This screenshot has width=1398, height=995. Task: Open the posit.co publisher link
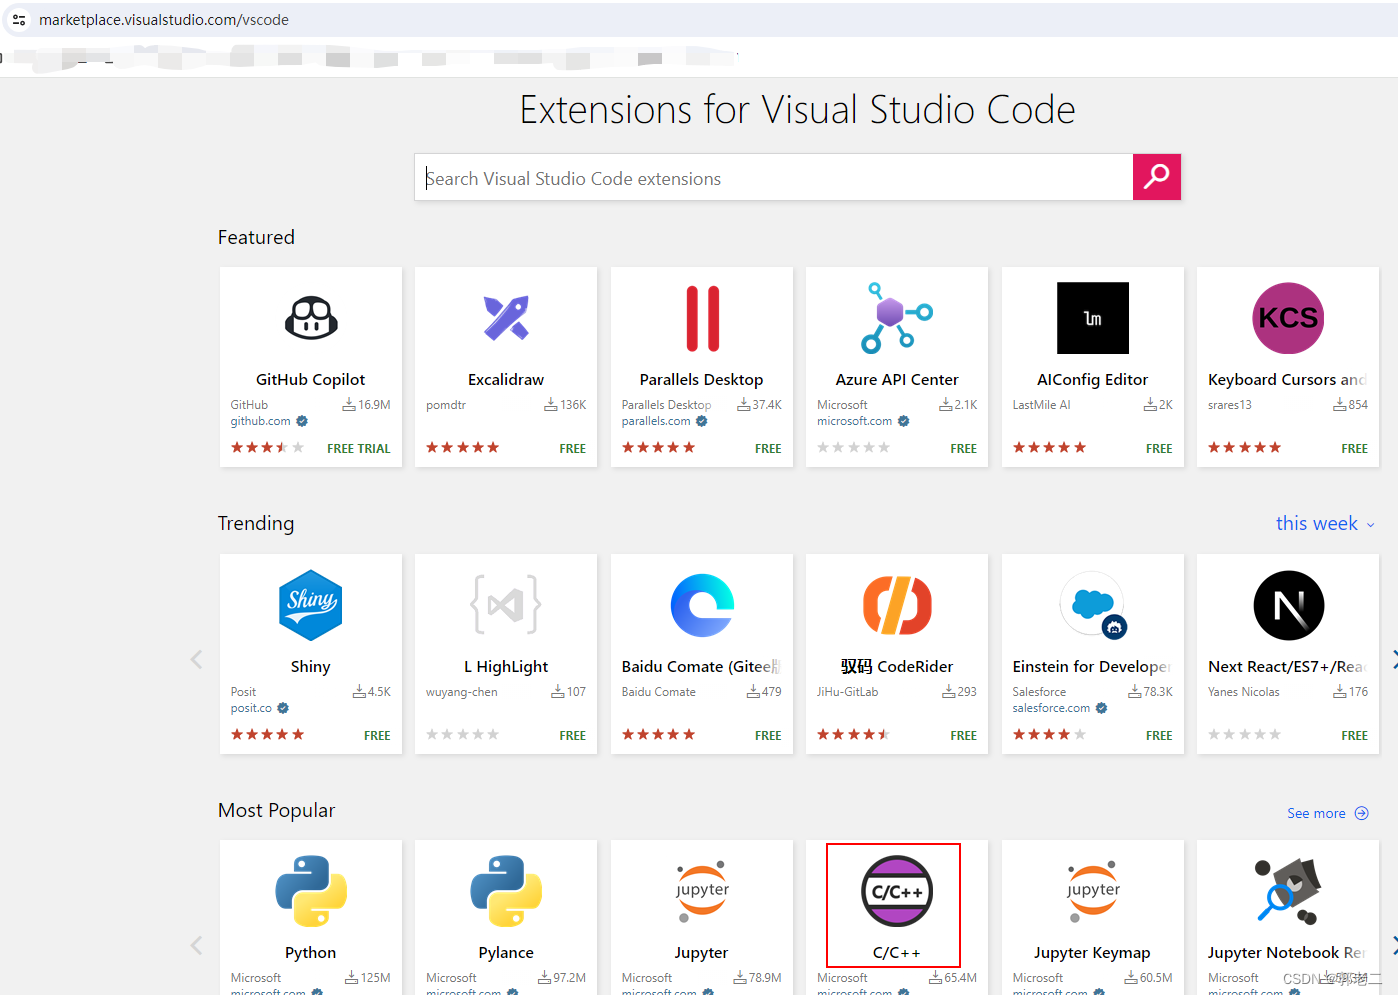click(251, 708)
